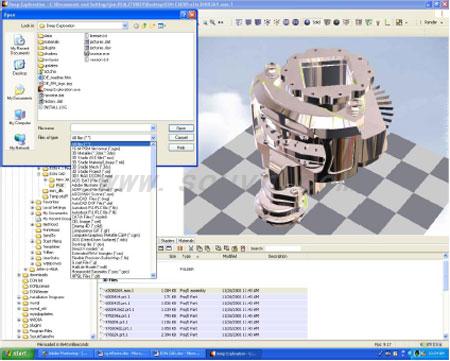Click the views menu icon in the dialog
Screen dimensions: 450x361
(162, 26)
